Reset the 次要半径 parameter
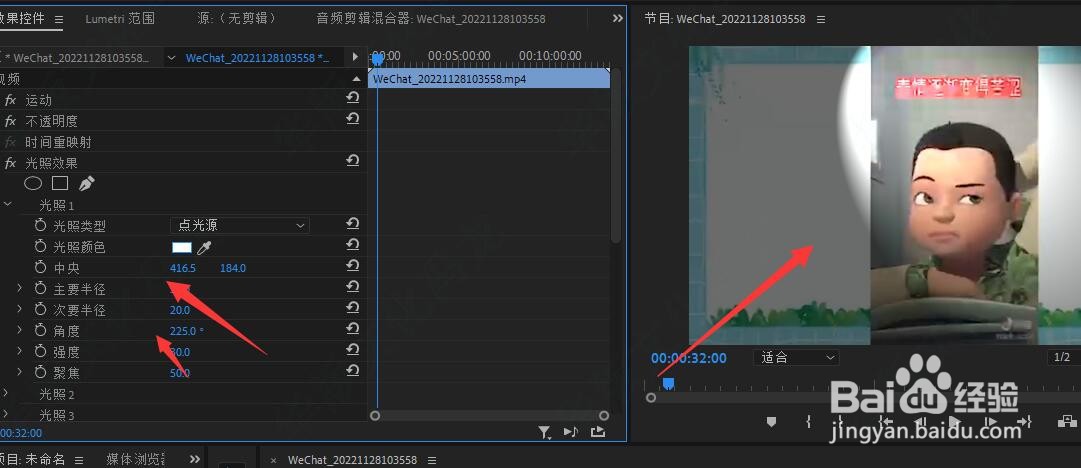 (352, 307)
